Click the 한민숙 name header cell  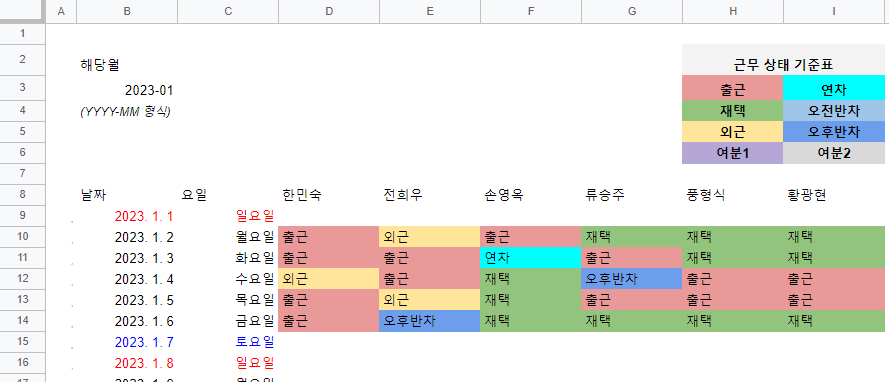(329, 195)
